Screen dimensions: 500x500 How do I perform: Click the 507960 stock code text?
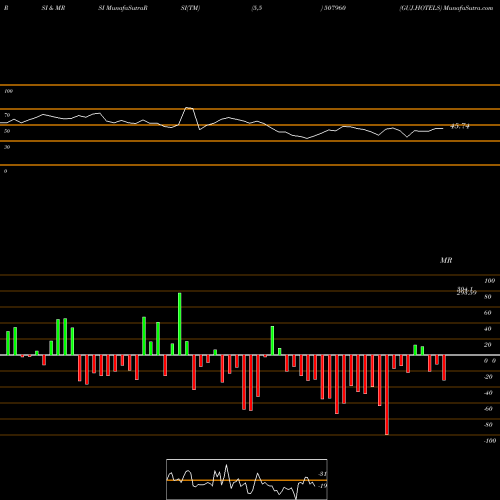pyautogui.click(x=335, y=8)
